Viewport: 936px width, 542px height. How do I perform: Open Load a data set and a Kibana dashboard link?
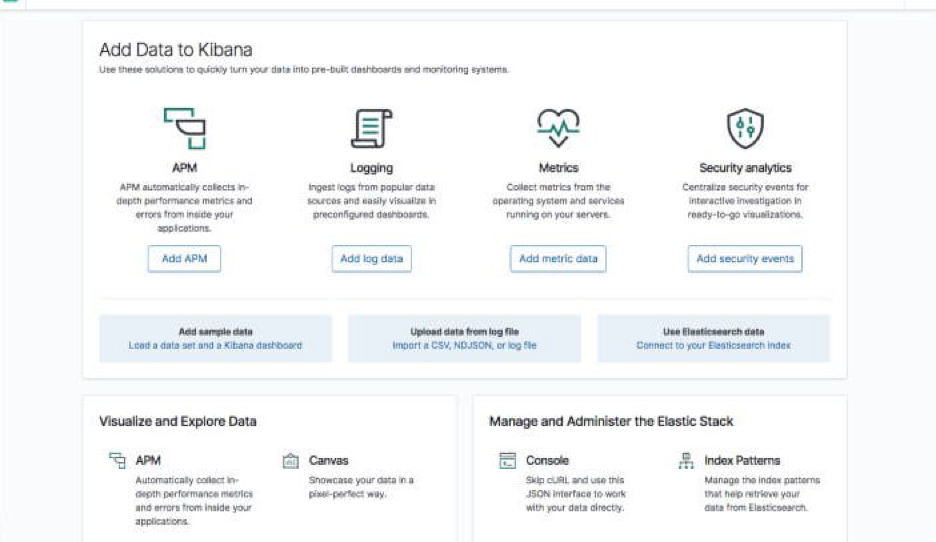[215, 346]
